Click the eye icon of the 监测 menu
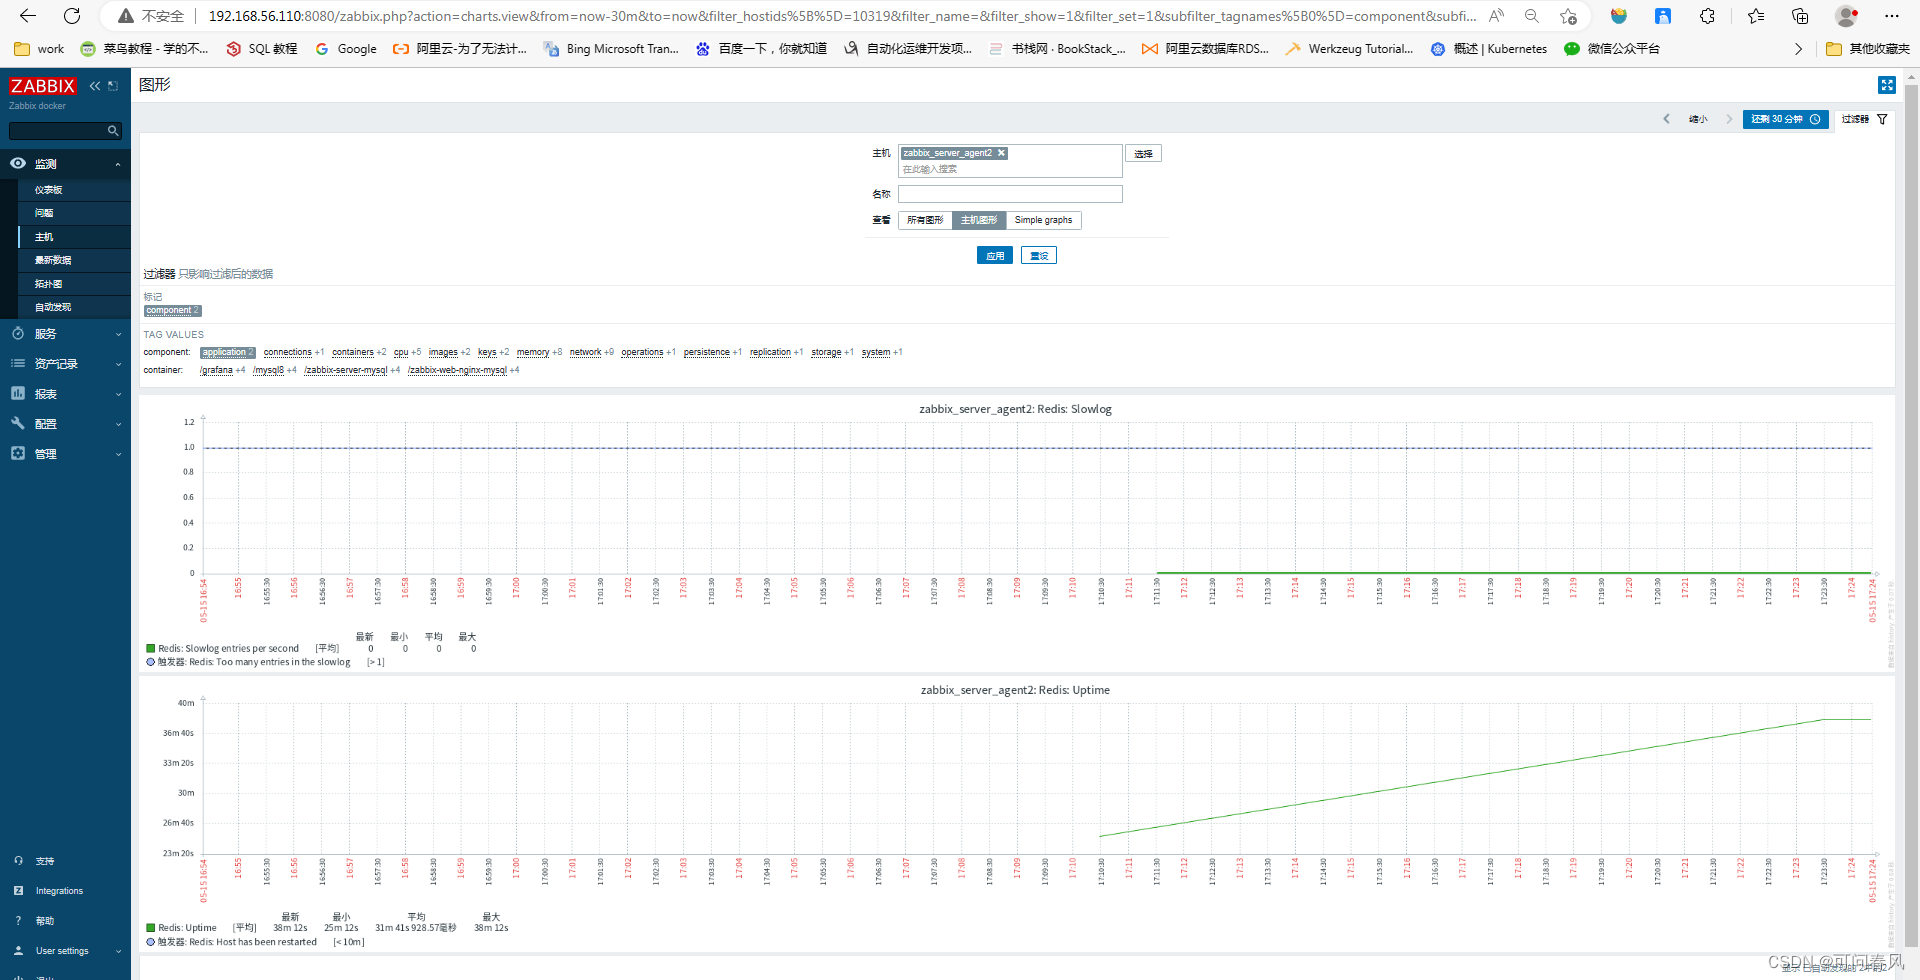This screenshot has height=980, width=1920. coord(18,163)
